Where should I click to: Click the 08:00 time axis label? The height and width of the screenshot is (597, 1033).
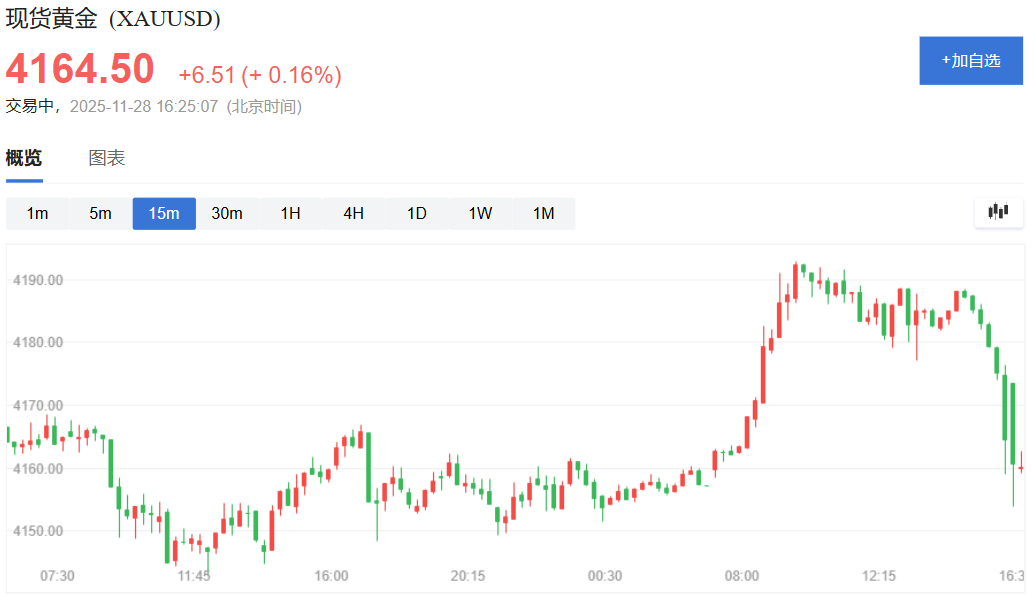(x=742, y=576)
